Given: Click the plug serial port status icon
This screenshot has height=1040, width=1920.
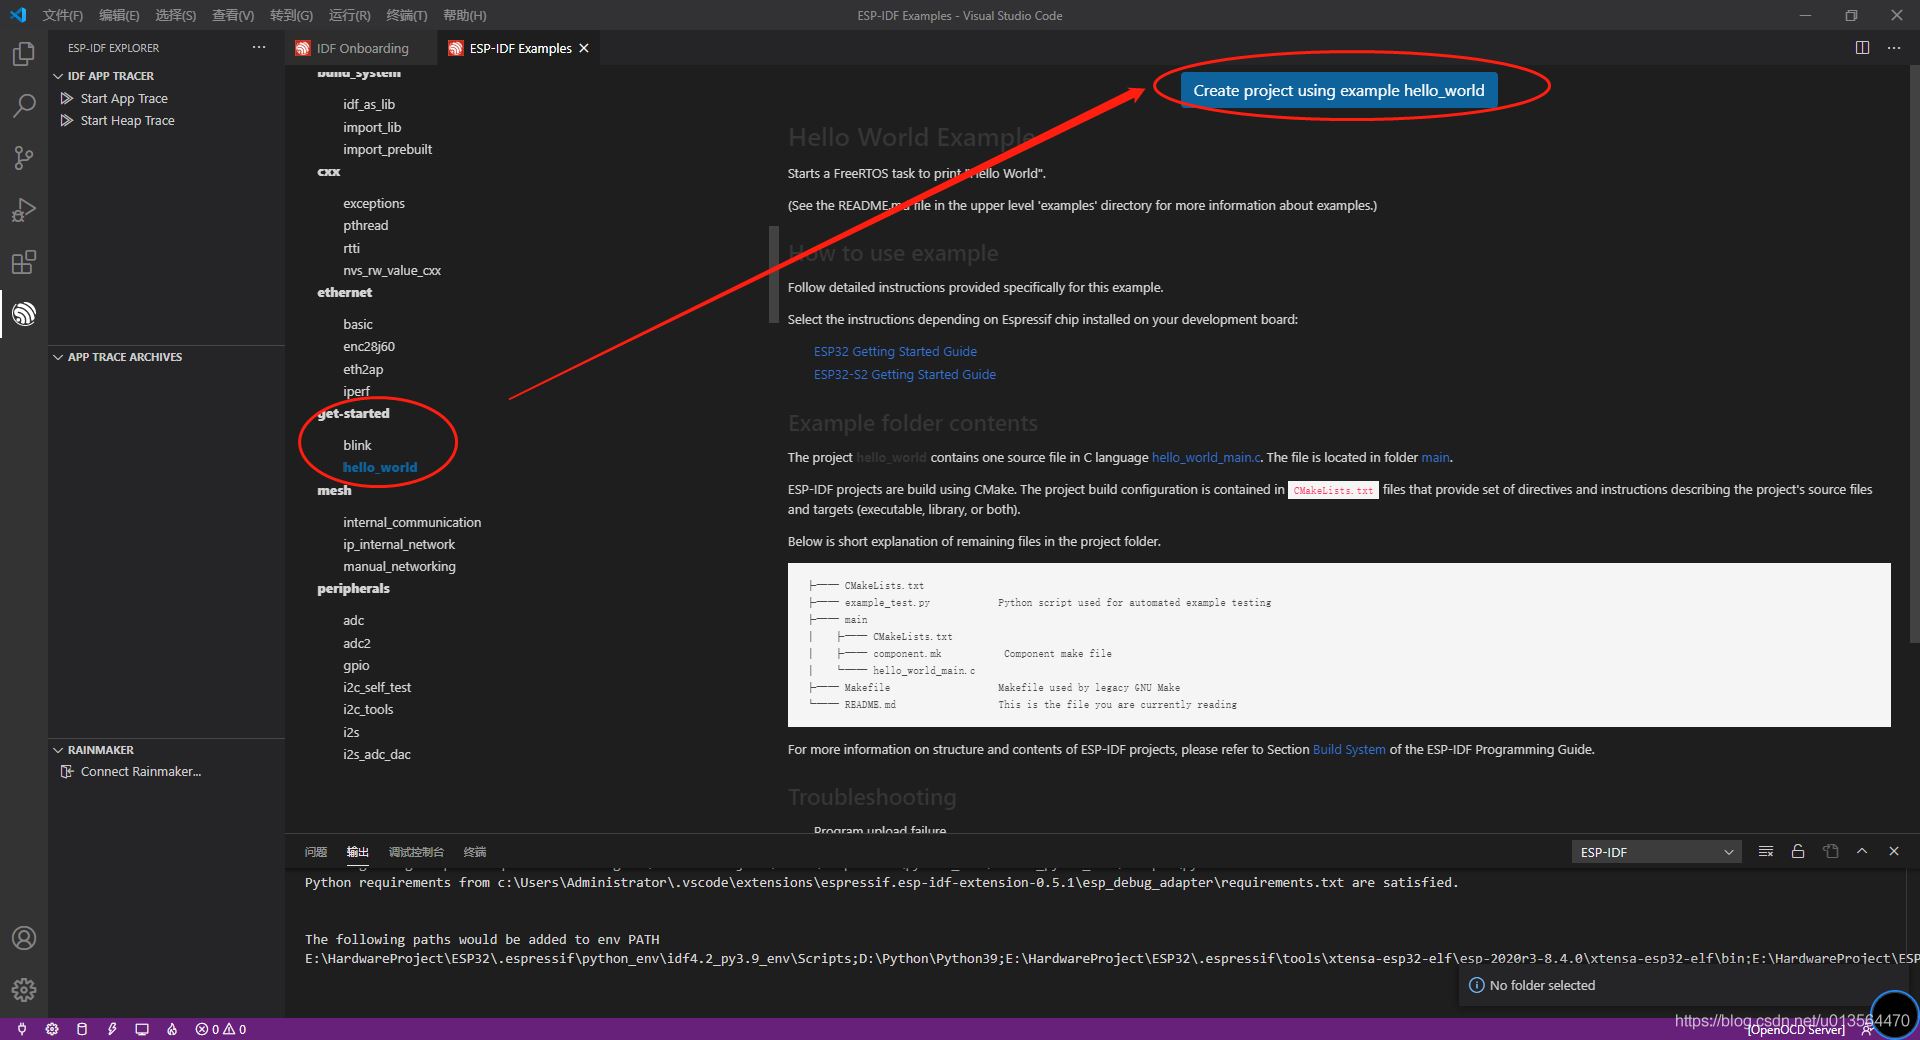Looking at the screenshot, I should pyautogui.click(x=22, y=1029).
